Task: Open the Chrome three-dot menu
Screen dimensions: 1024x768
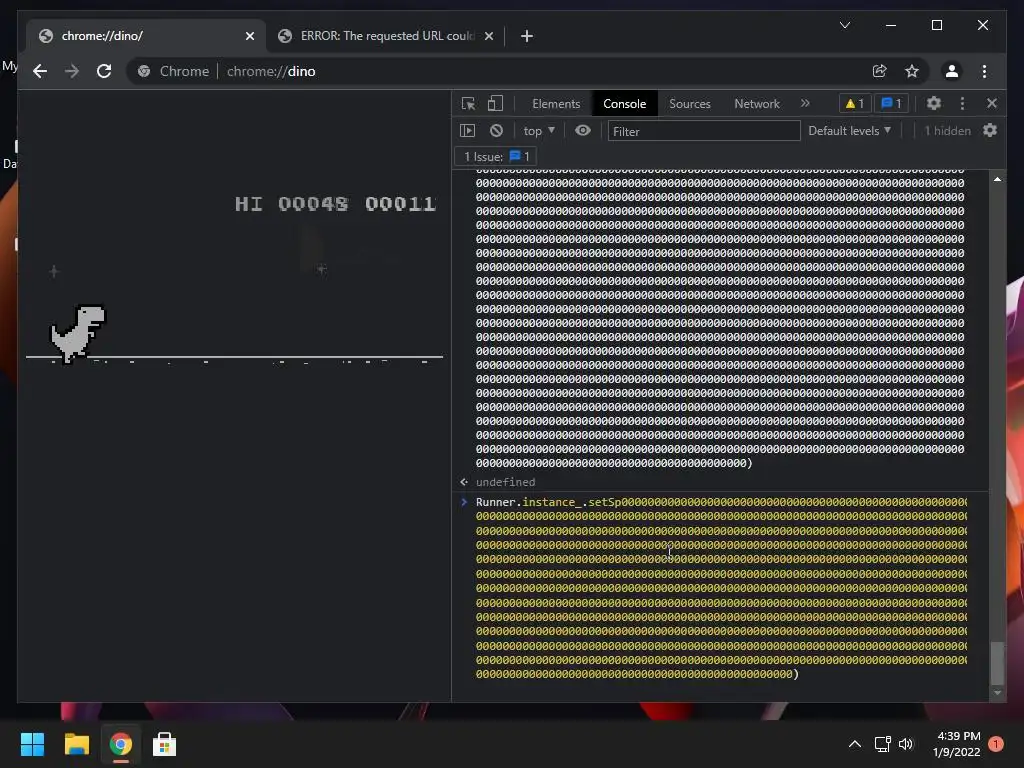Action: (984, 71)
